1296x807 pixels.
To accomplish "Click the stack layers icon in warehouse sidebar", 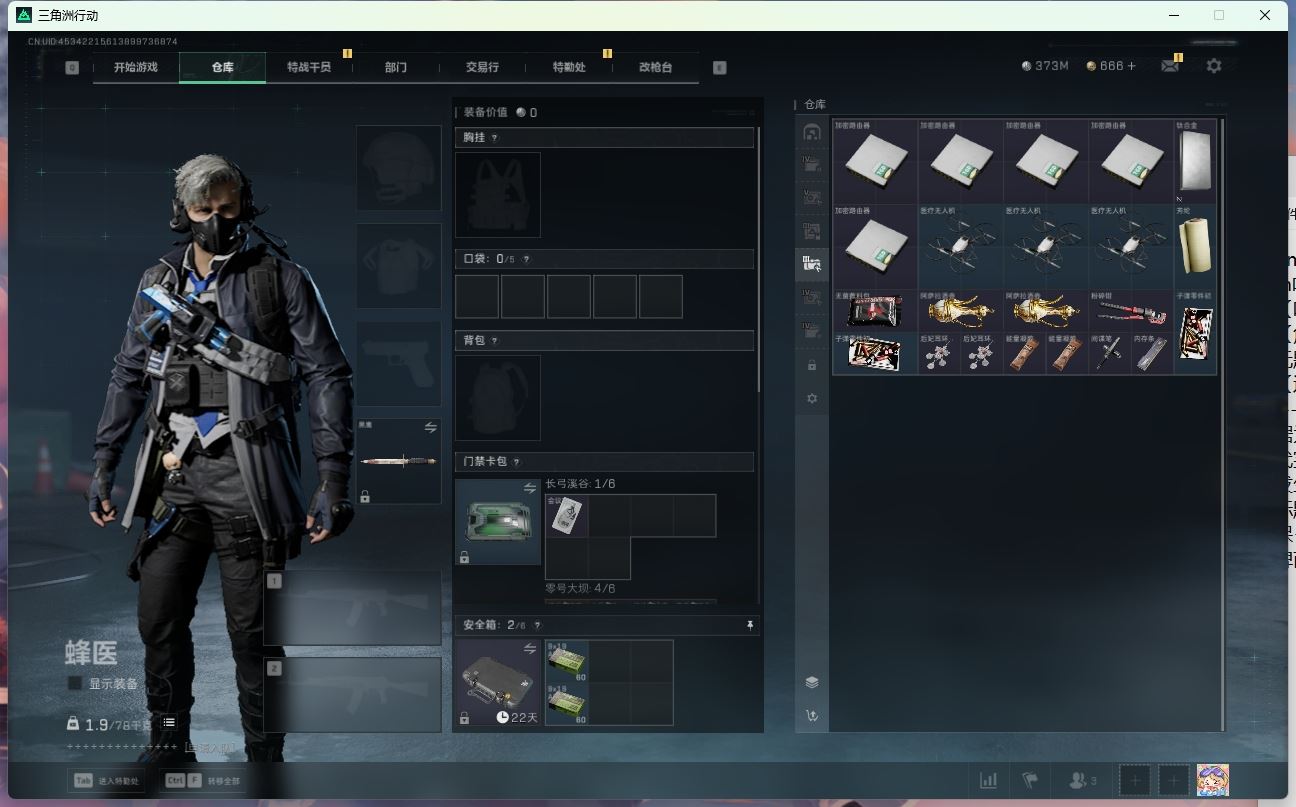I will (x=812, y=682).
